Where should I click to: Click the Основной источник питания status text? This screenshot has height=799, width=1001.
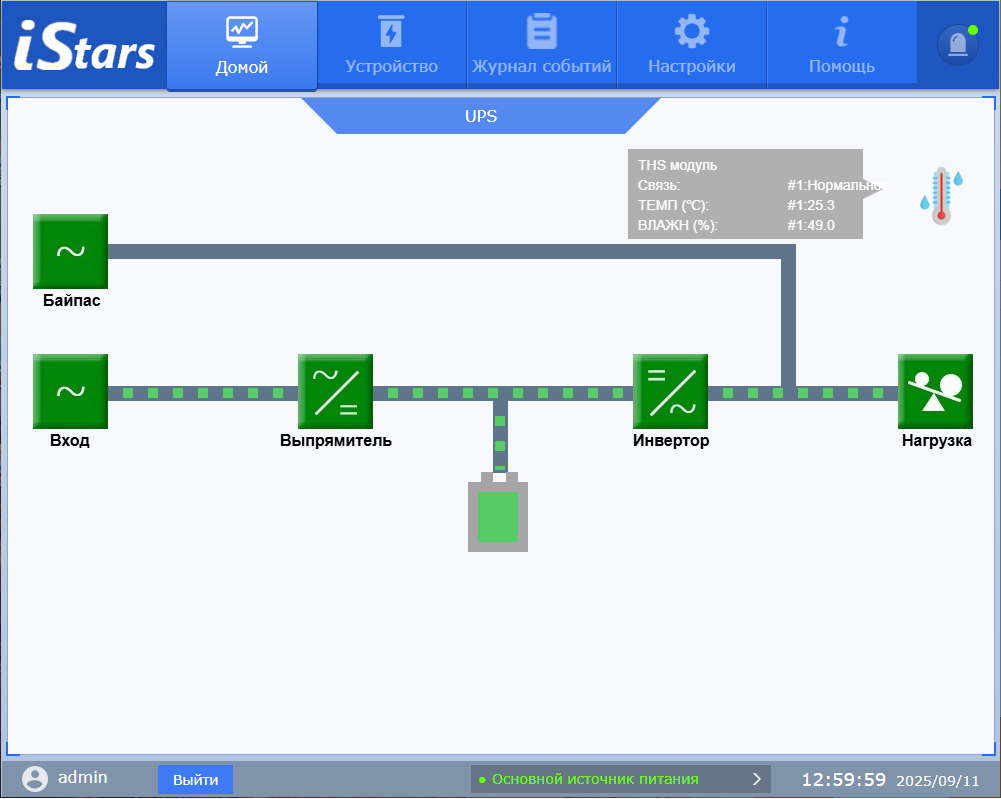(x=595, y=778)
